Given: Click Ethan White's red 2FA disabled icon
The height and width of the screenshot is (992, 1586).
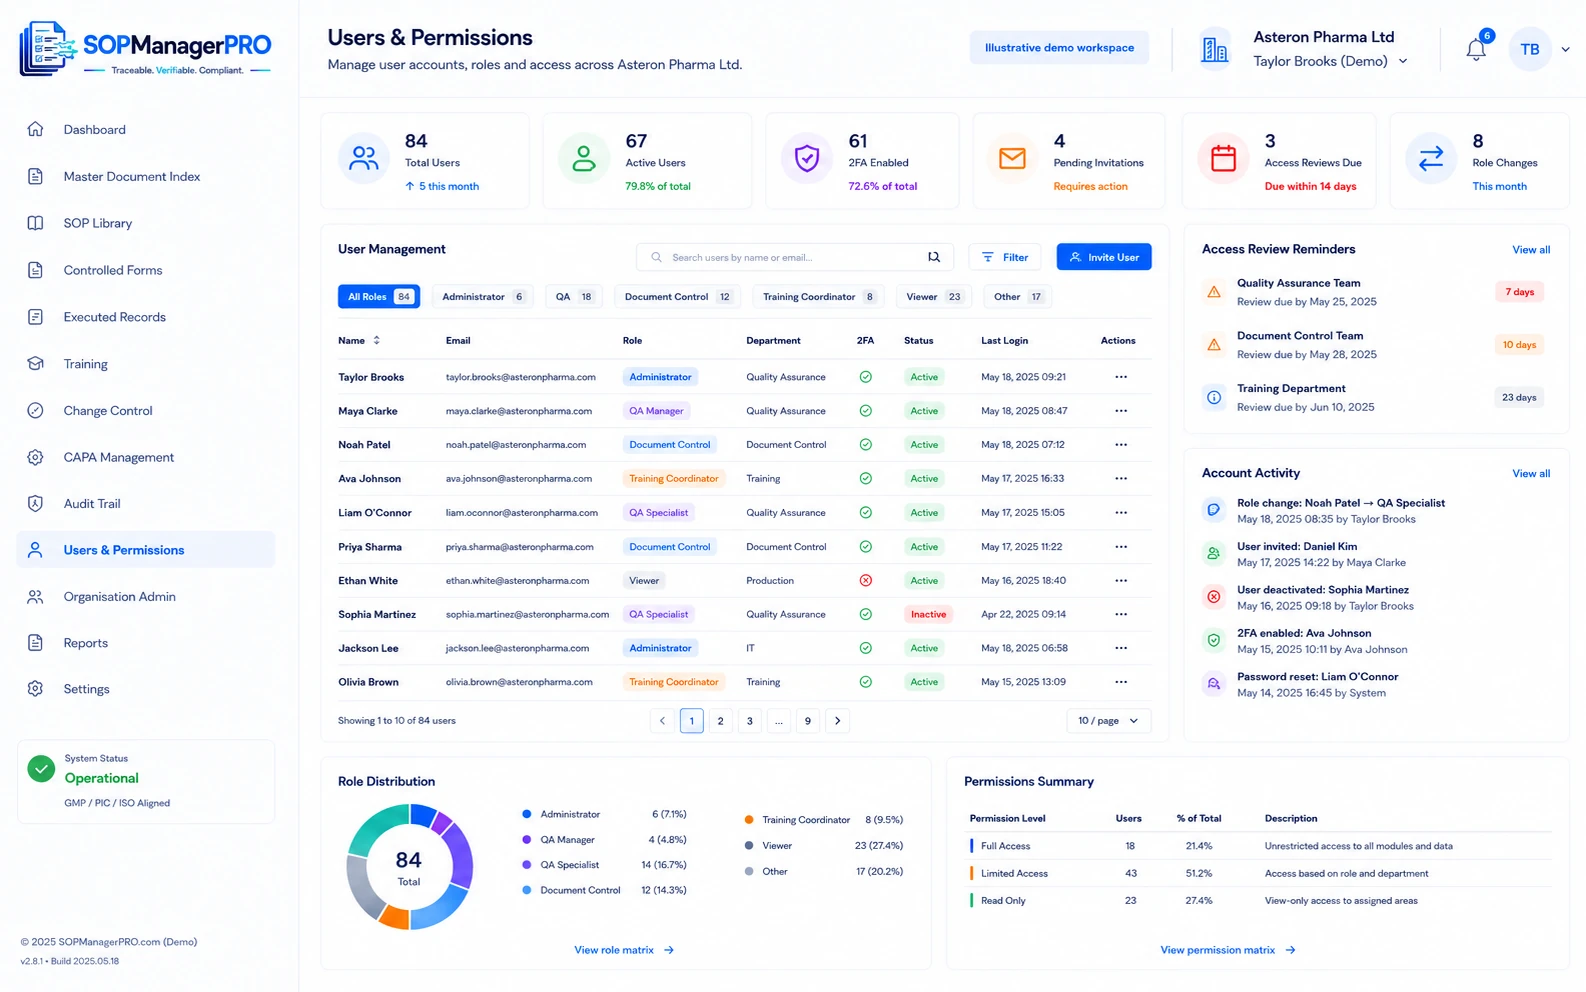Looking at the screenshot, I should [866, 581].
